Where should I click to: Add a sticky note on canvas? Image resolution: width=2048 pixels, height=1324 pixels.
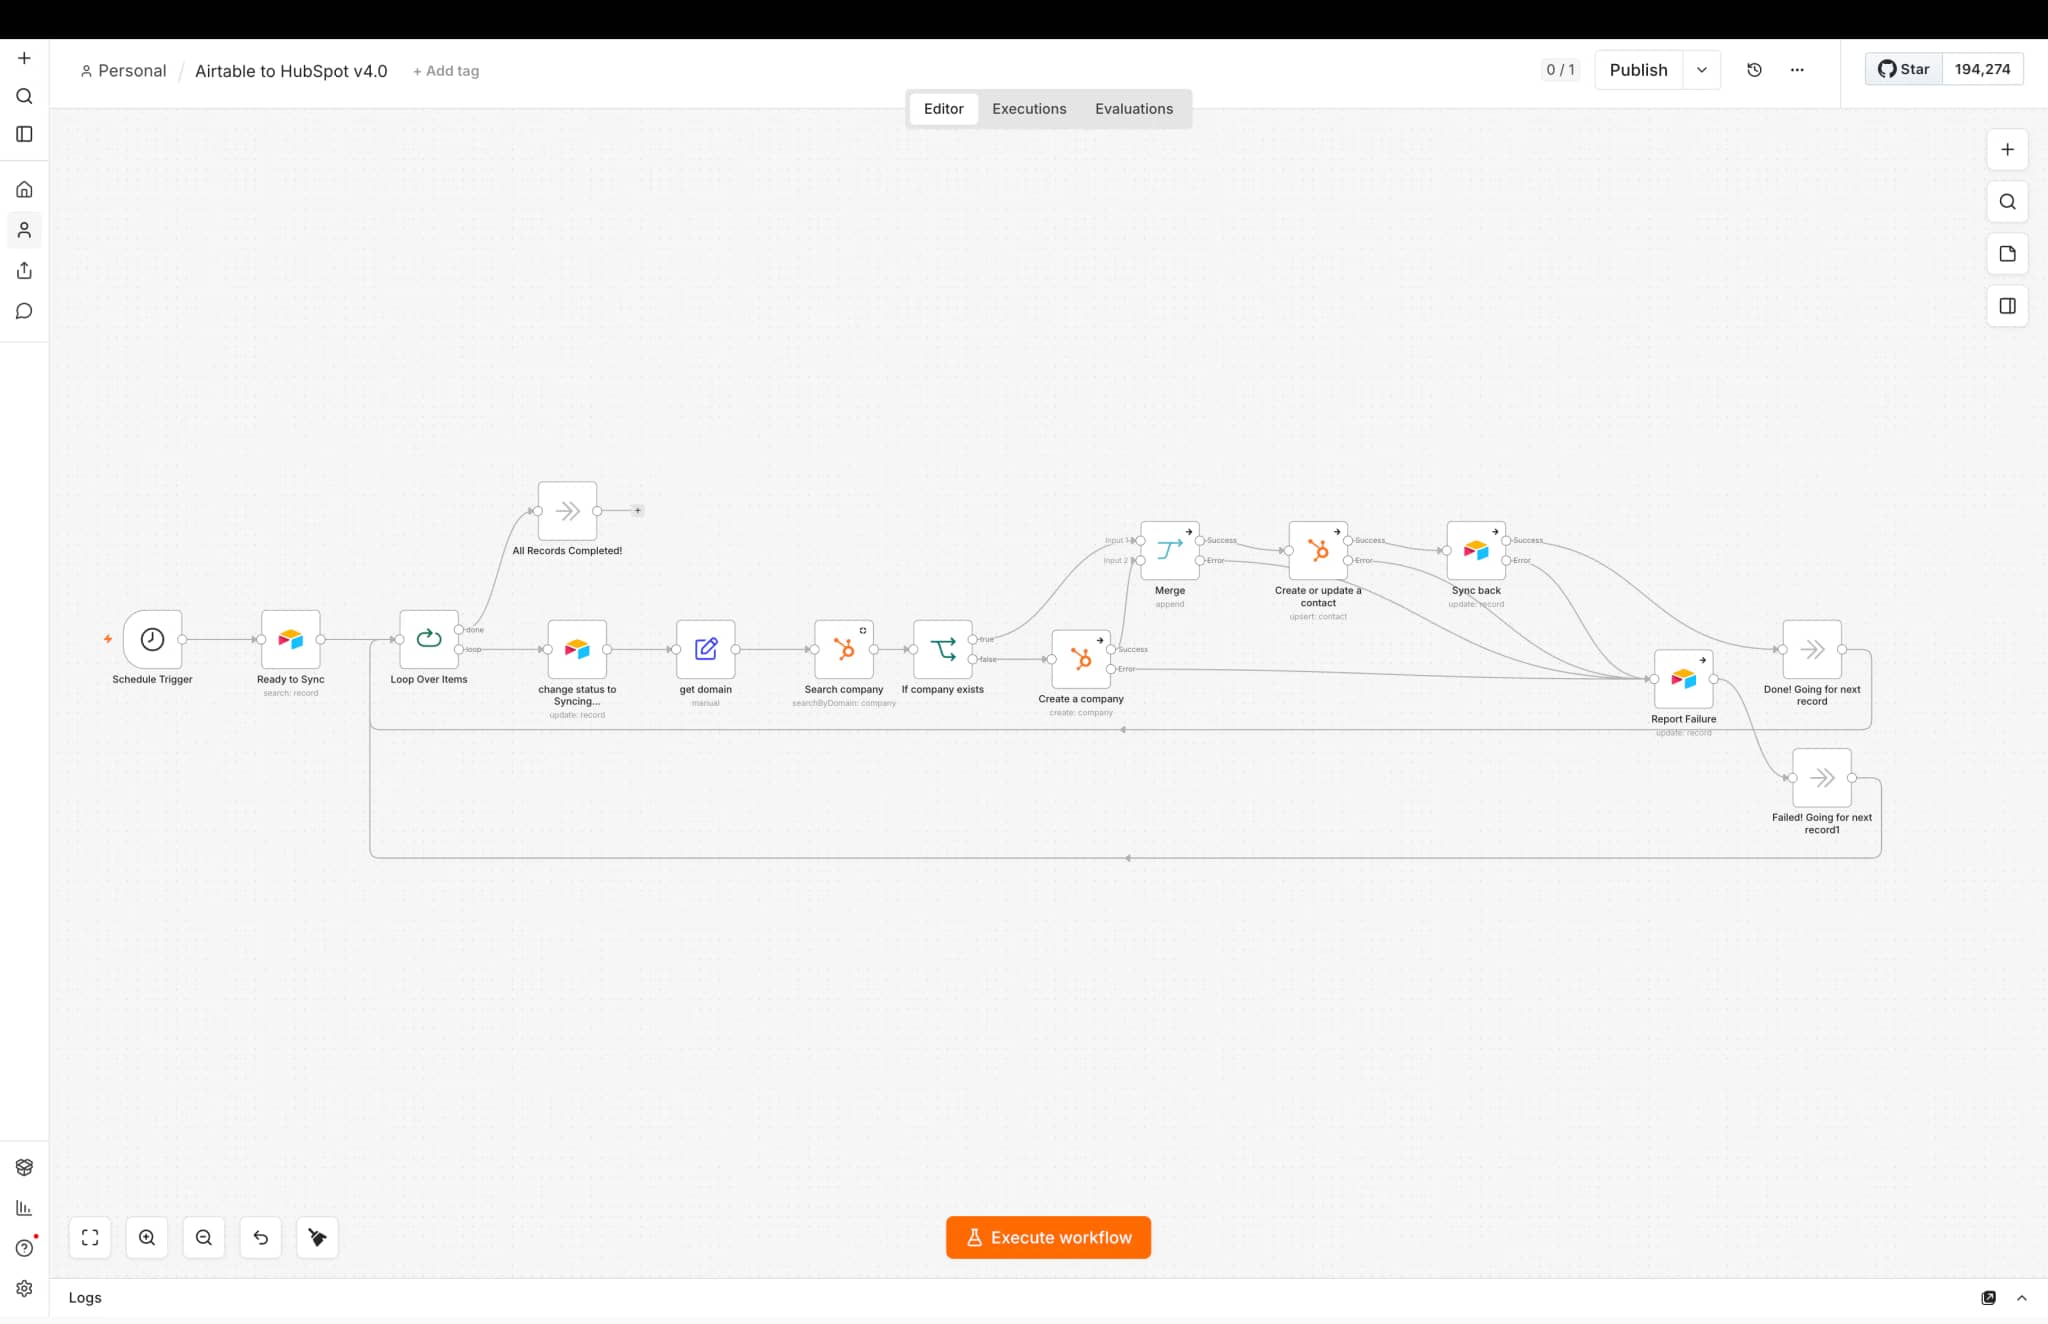click(x=2007, y=254)
